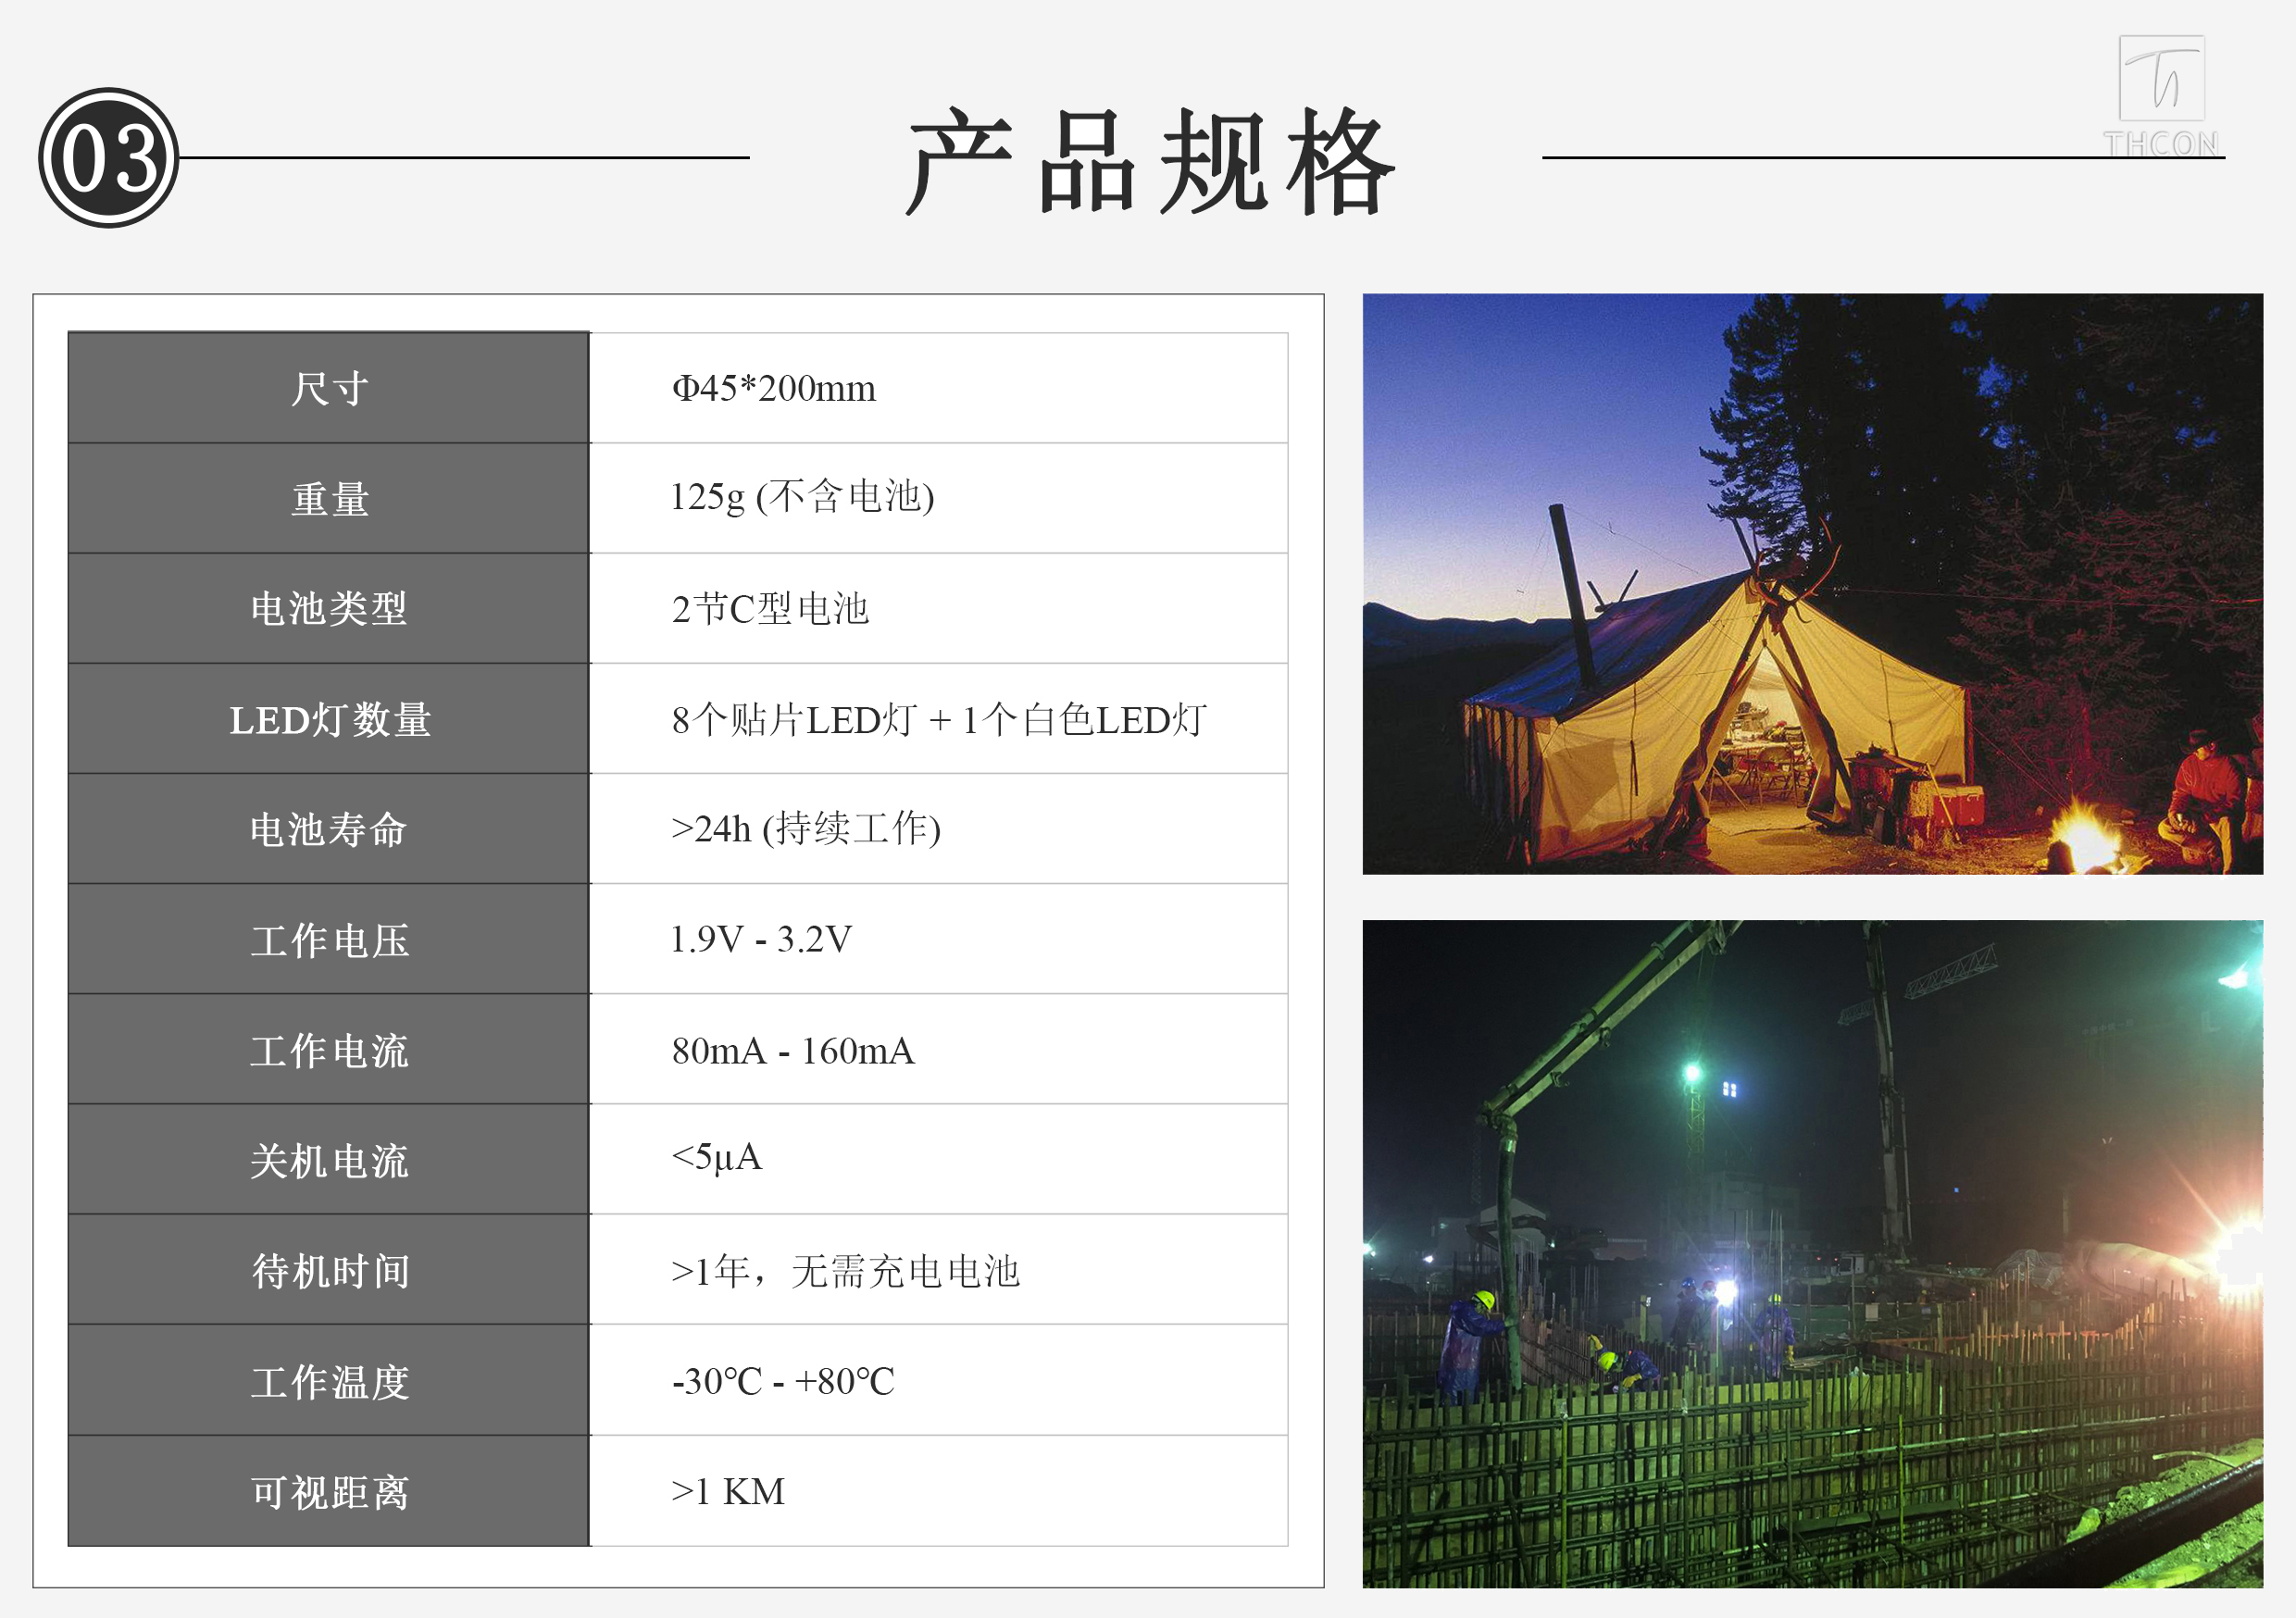2296x1618 pixels.
Task: Click the 1.9V - 3.2V voltage value
Action: pyautogui.click(x=760, y=939)
